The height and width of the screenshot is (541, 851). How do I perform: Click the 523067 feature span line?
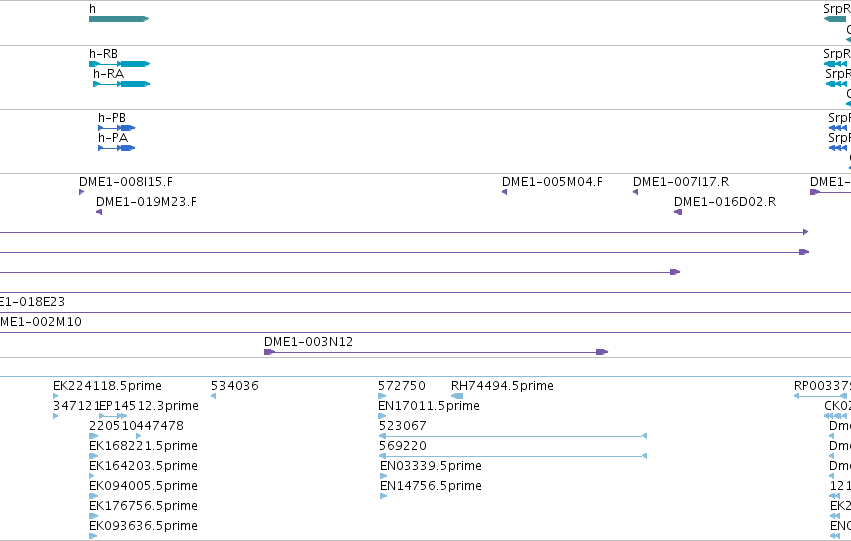tap(513, 436)
